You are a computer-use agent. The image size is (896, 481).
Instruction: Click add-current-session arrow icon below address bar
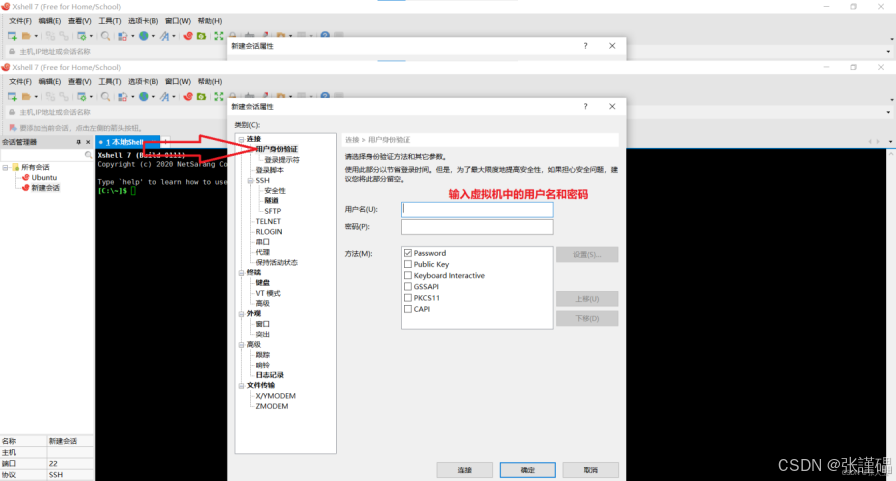pos(13,127)
